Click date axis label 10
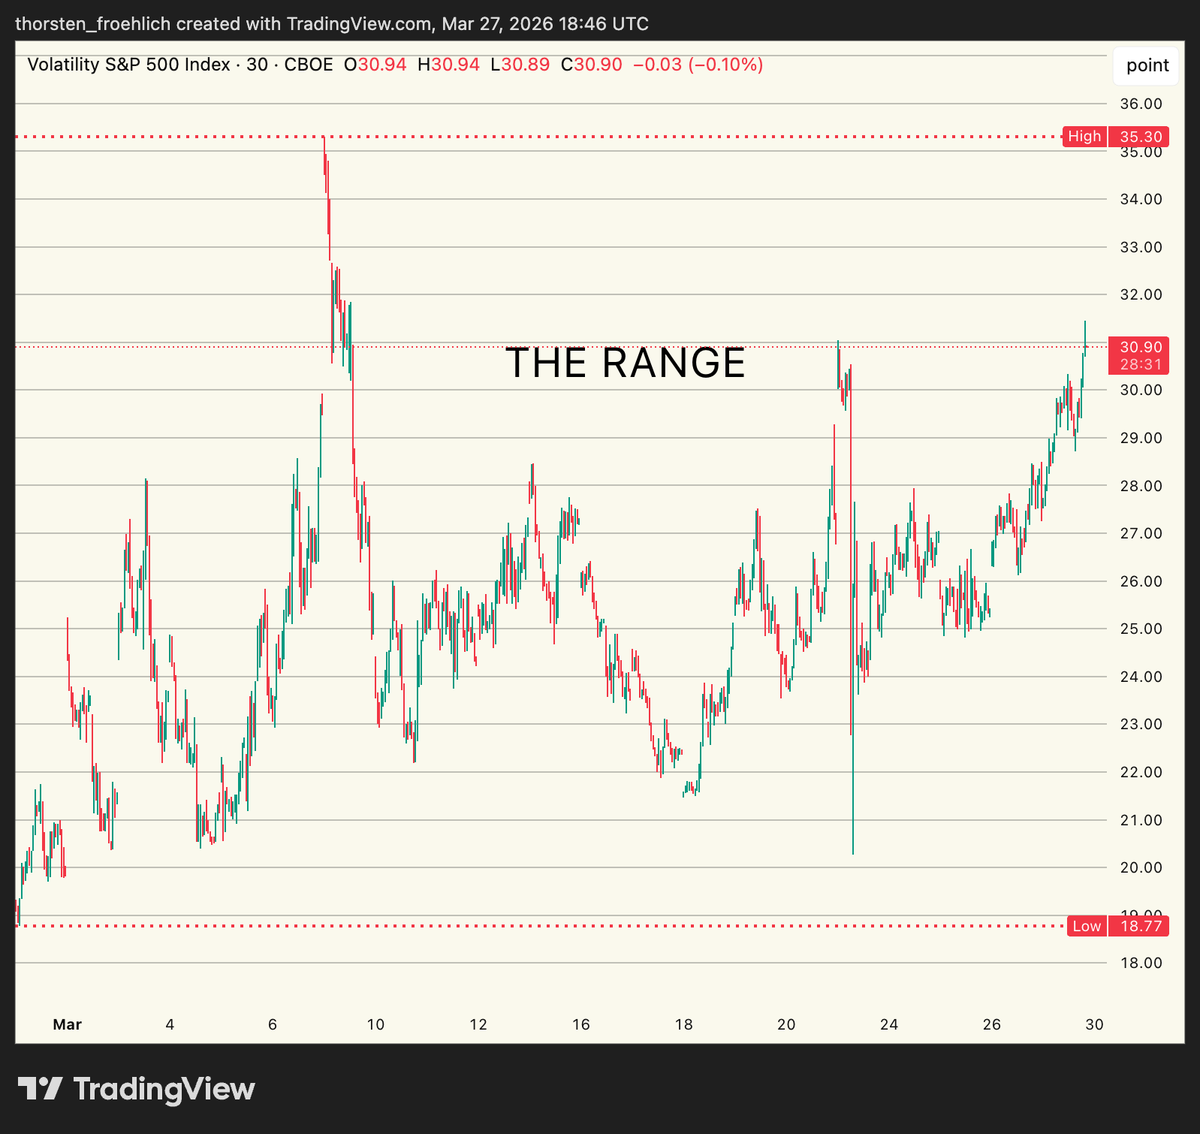1200x1134 pixels. pos(376,1024)
